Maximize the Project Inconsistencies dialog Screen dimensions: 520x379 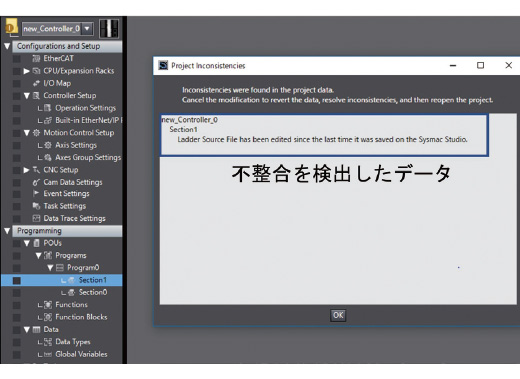tap(480, 65)
